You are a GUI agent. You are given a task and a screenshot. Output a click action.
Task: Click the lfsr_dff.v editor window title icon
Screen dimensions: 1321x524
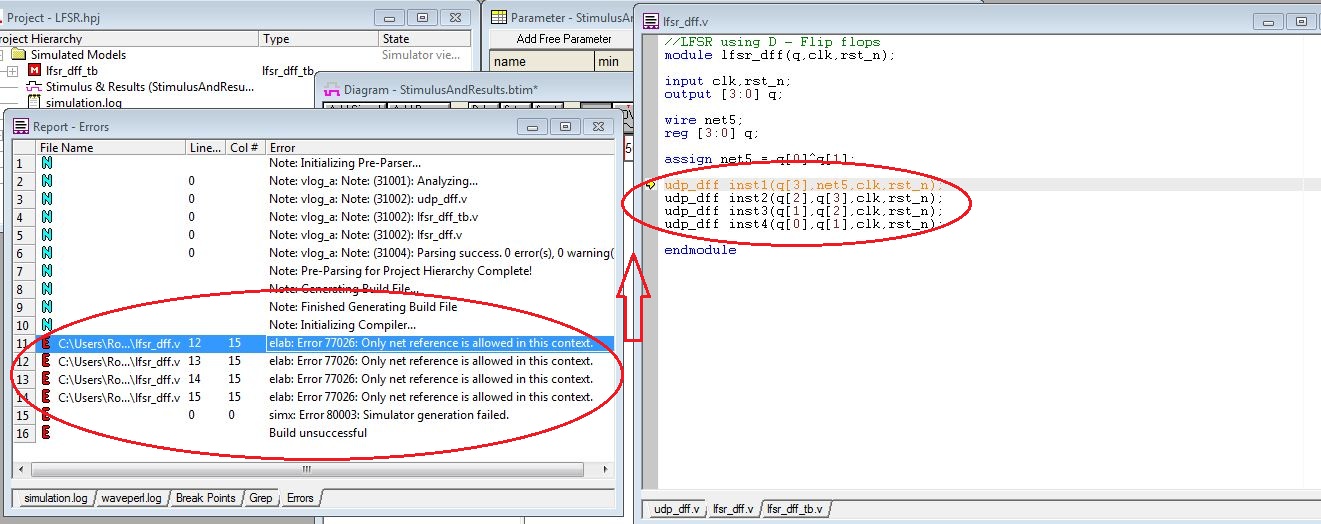[x=652, y=21]
